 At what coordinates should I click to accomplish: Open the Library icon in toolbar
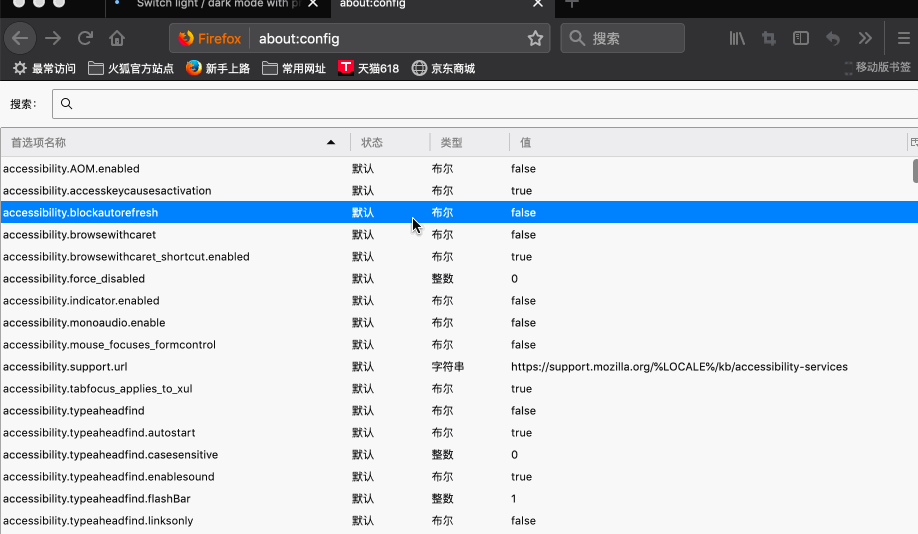(x=737, y=39)
